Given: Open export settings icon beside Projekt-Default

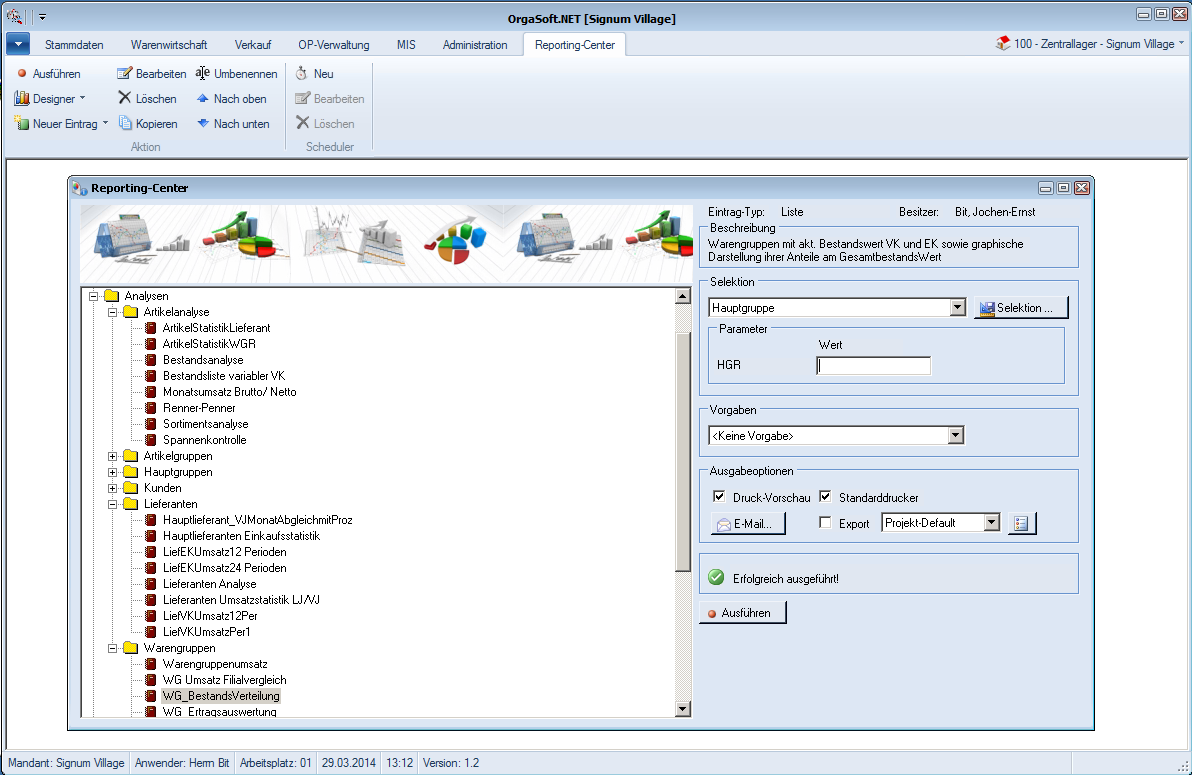Looking at the screenshot, I should (1022, 523).
